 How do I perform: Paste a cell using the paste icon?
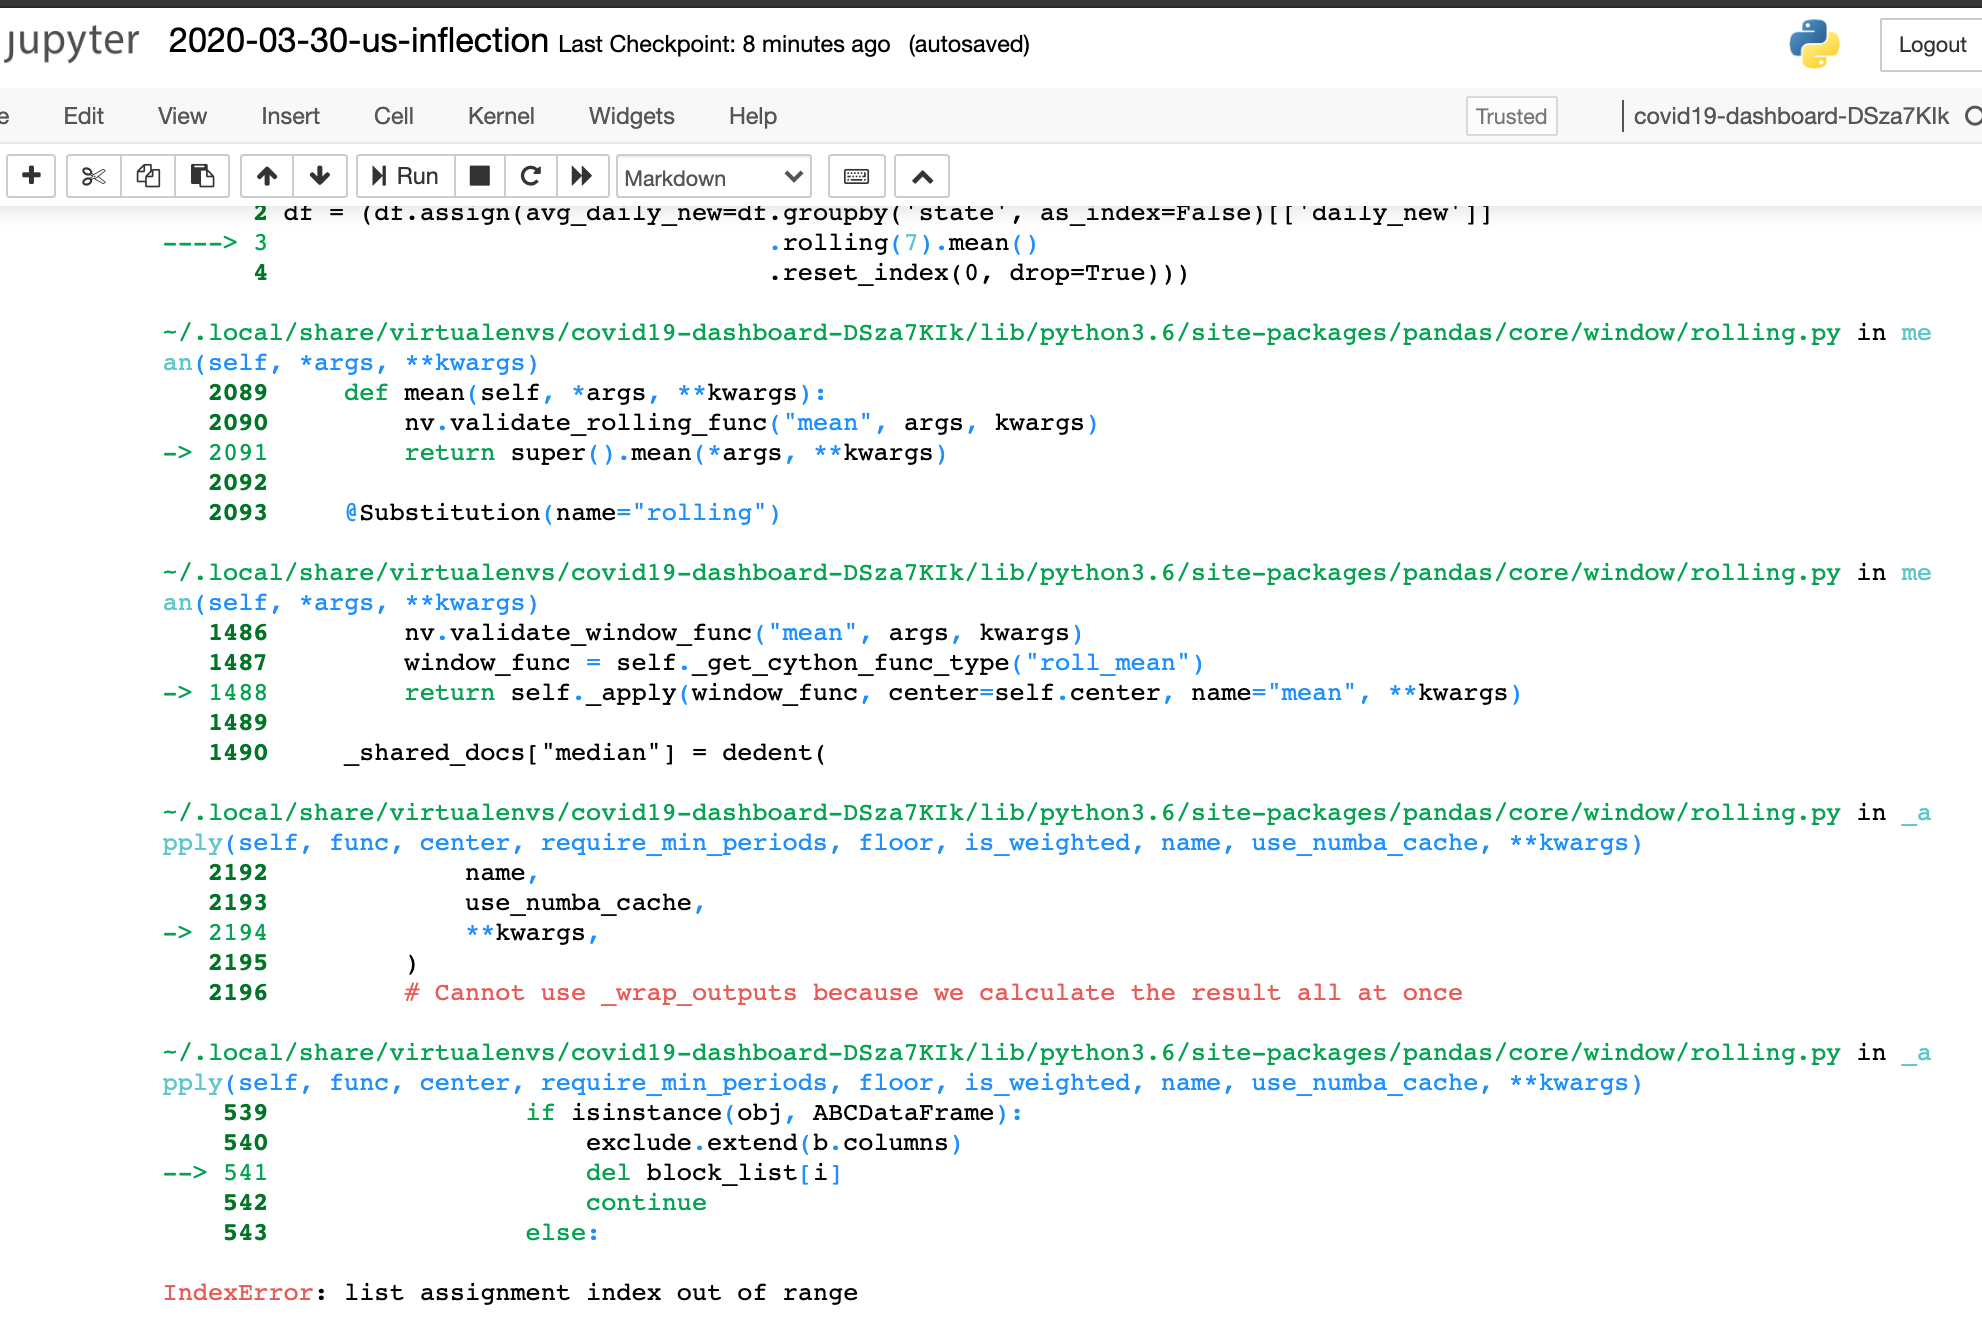[x=203, y=176]
